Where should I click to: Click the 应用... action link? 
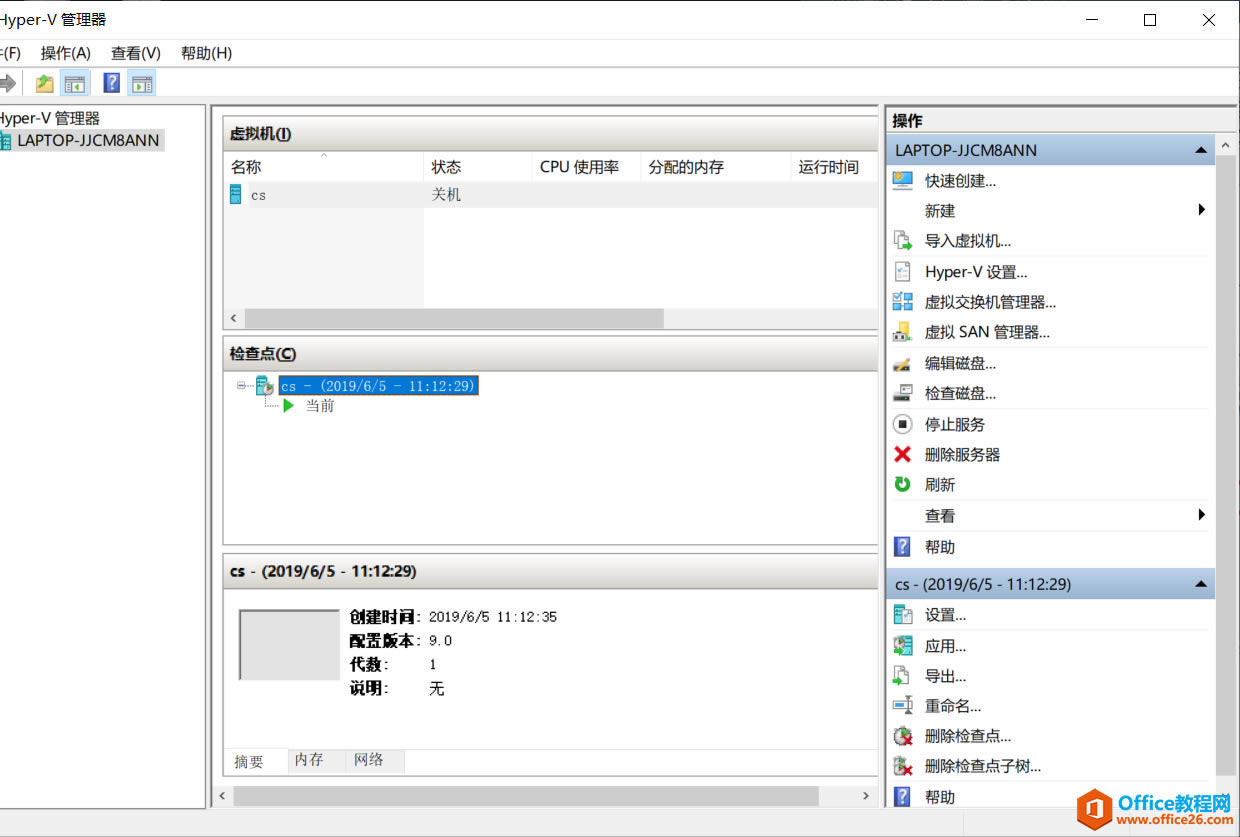click(945, 646)
